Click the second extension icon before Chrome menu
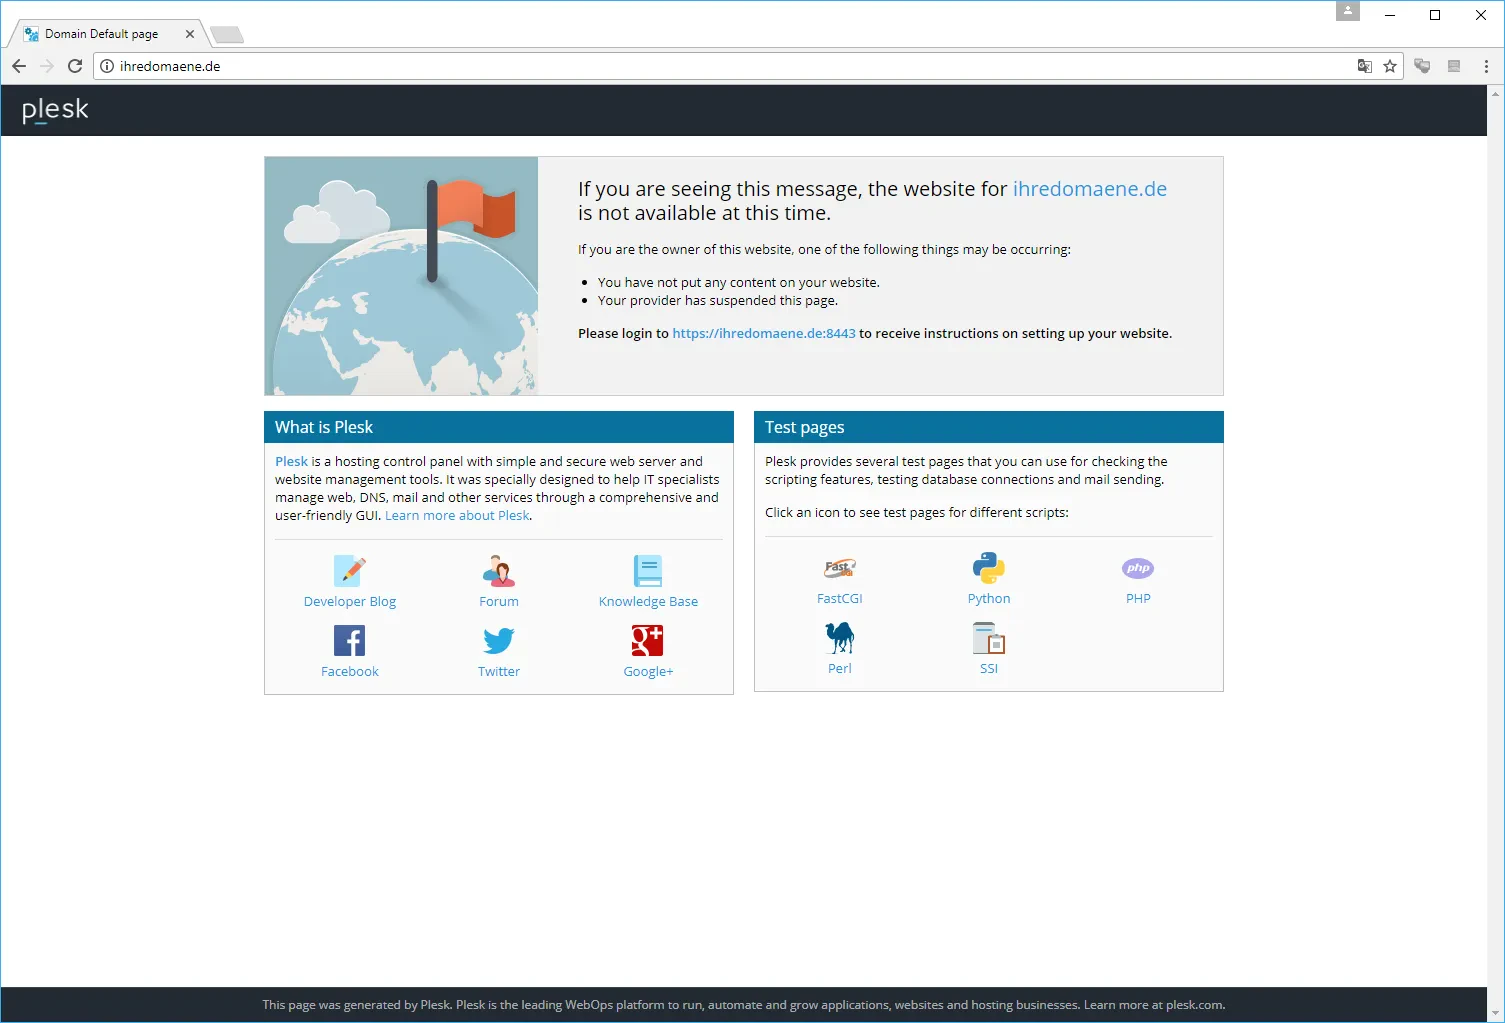1505x1023 pixels. pos(1454,66)
